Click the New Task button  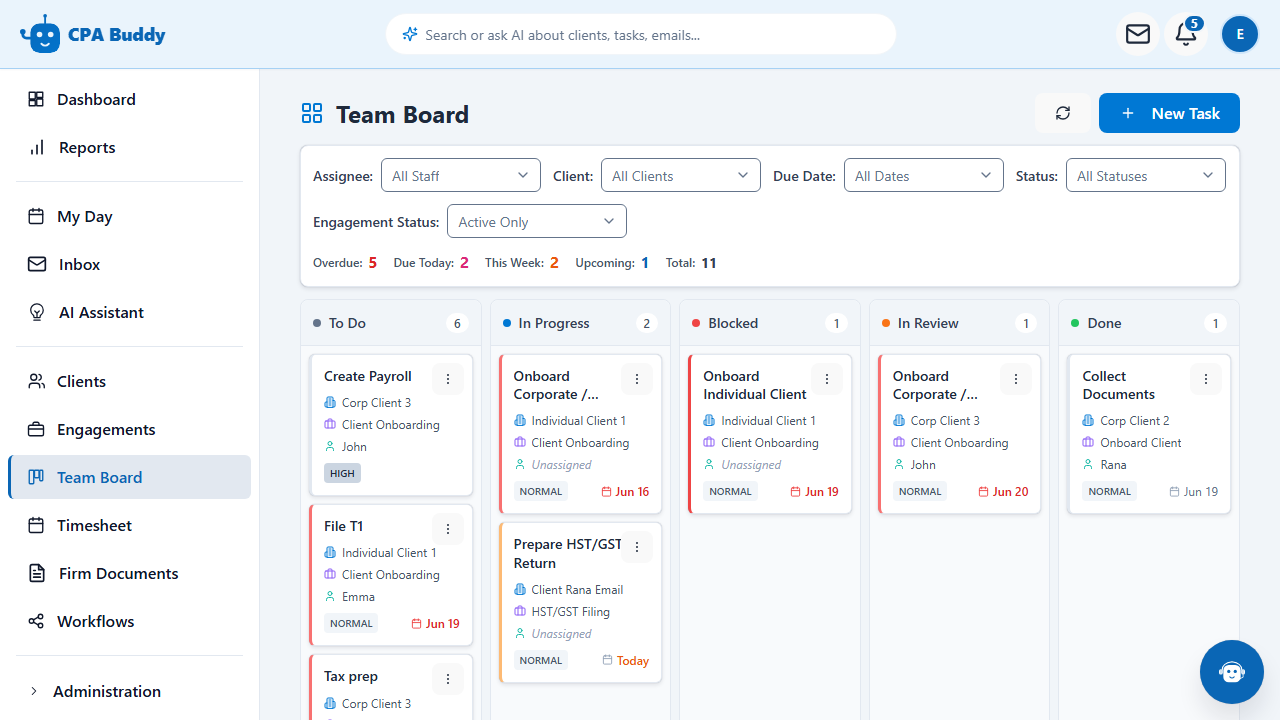1169,113
